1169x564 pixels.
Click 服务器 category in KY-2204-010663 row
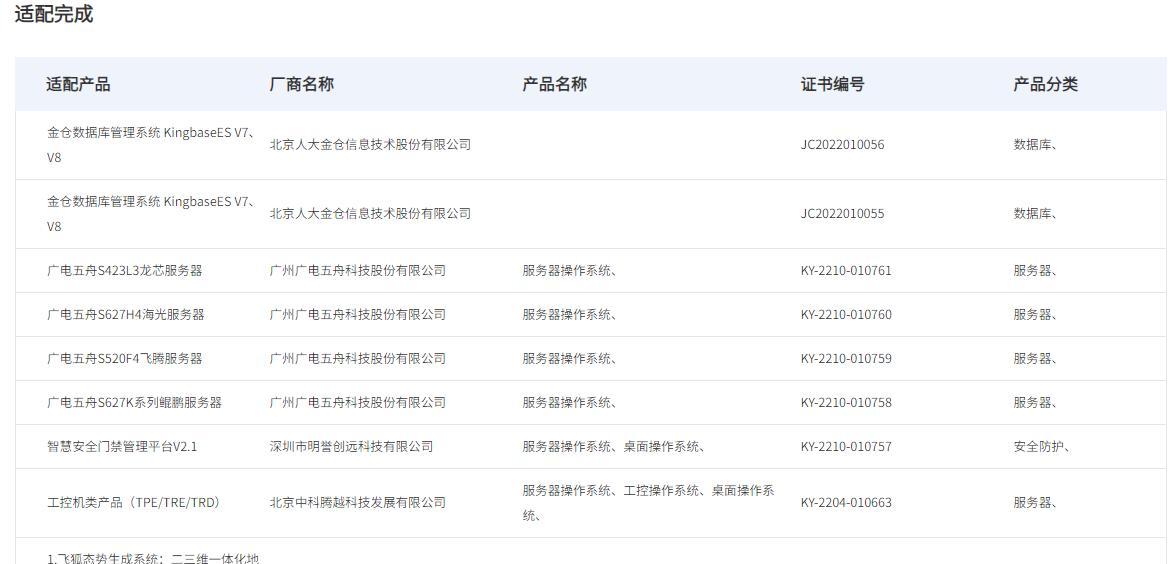(1035, 503)
